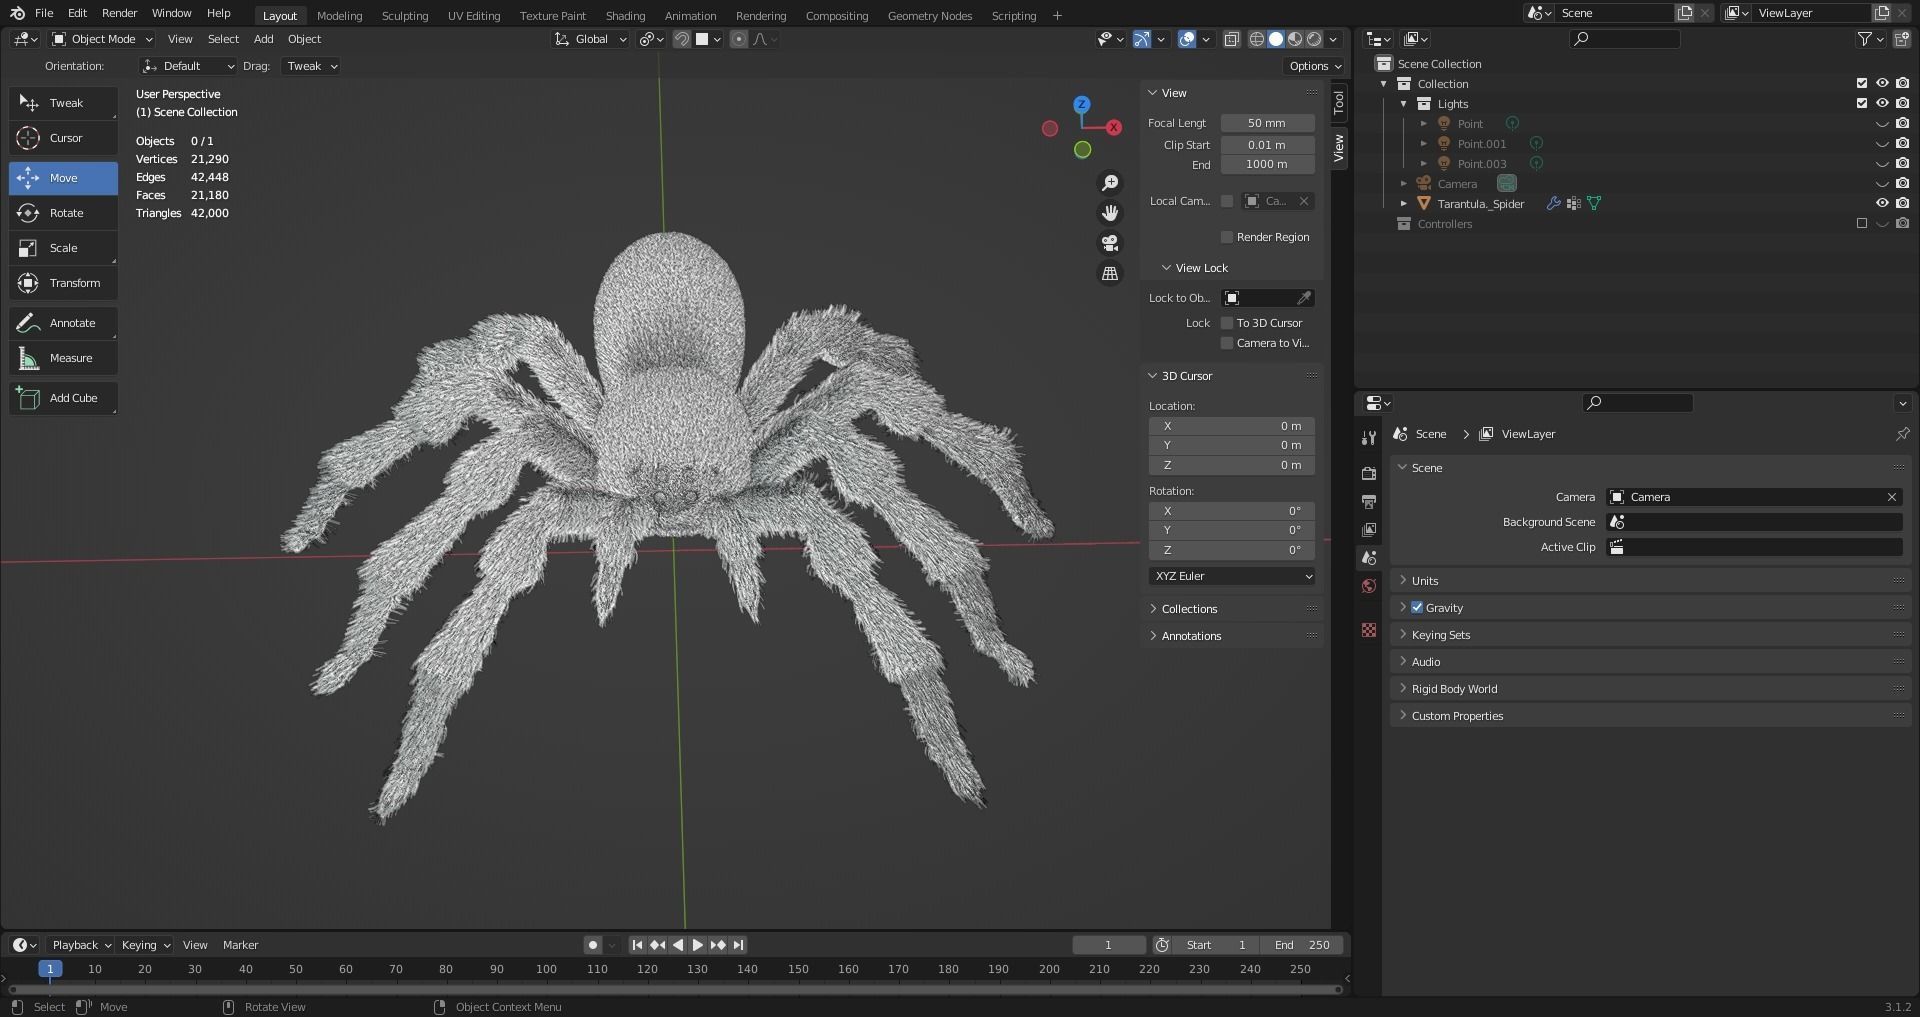The width and height of the screenshot is (1920, 1017).
Task: Open the timeline Playback popover
Action: (x=81, y=945)
